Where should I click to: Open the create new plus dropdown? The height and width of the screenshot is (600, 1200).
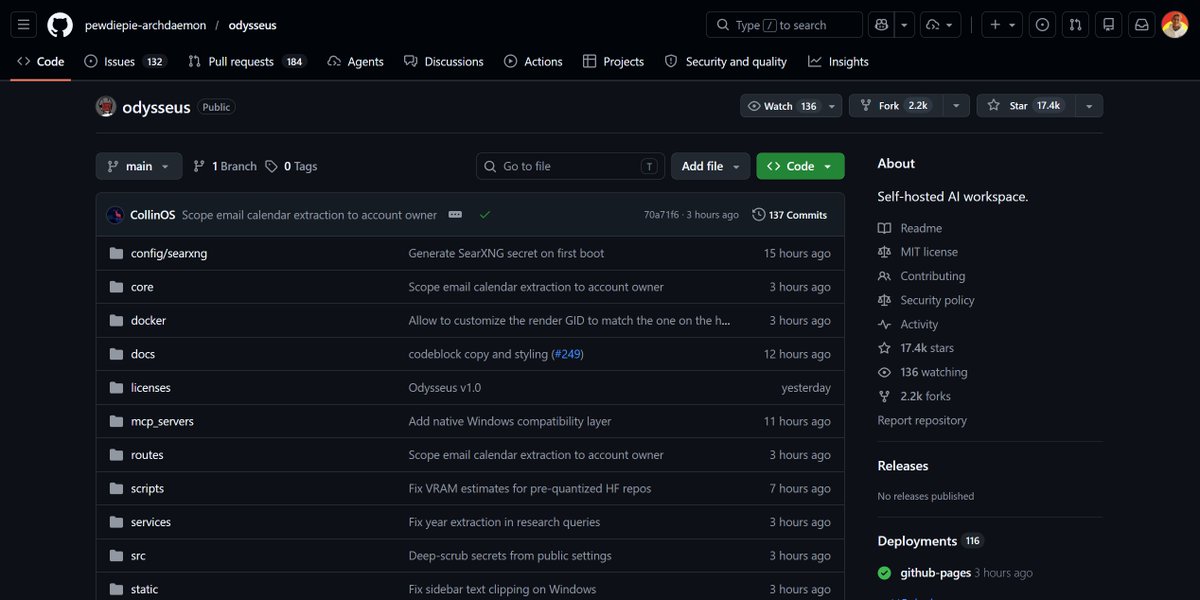click(x=1001, y=25)
